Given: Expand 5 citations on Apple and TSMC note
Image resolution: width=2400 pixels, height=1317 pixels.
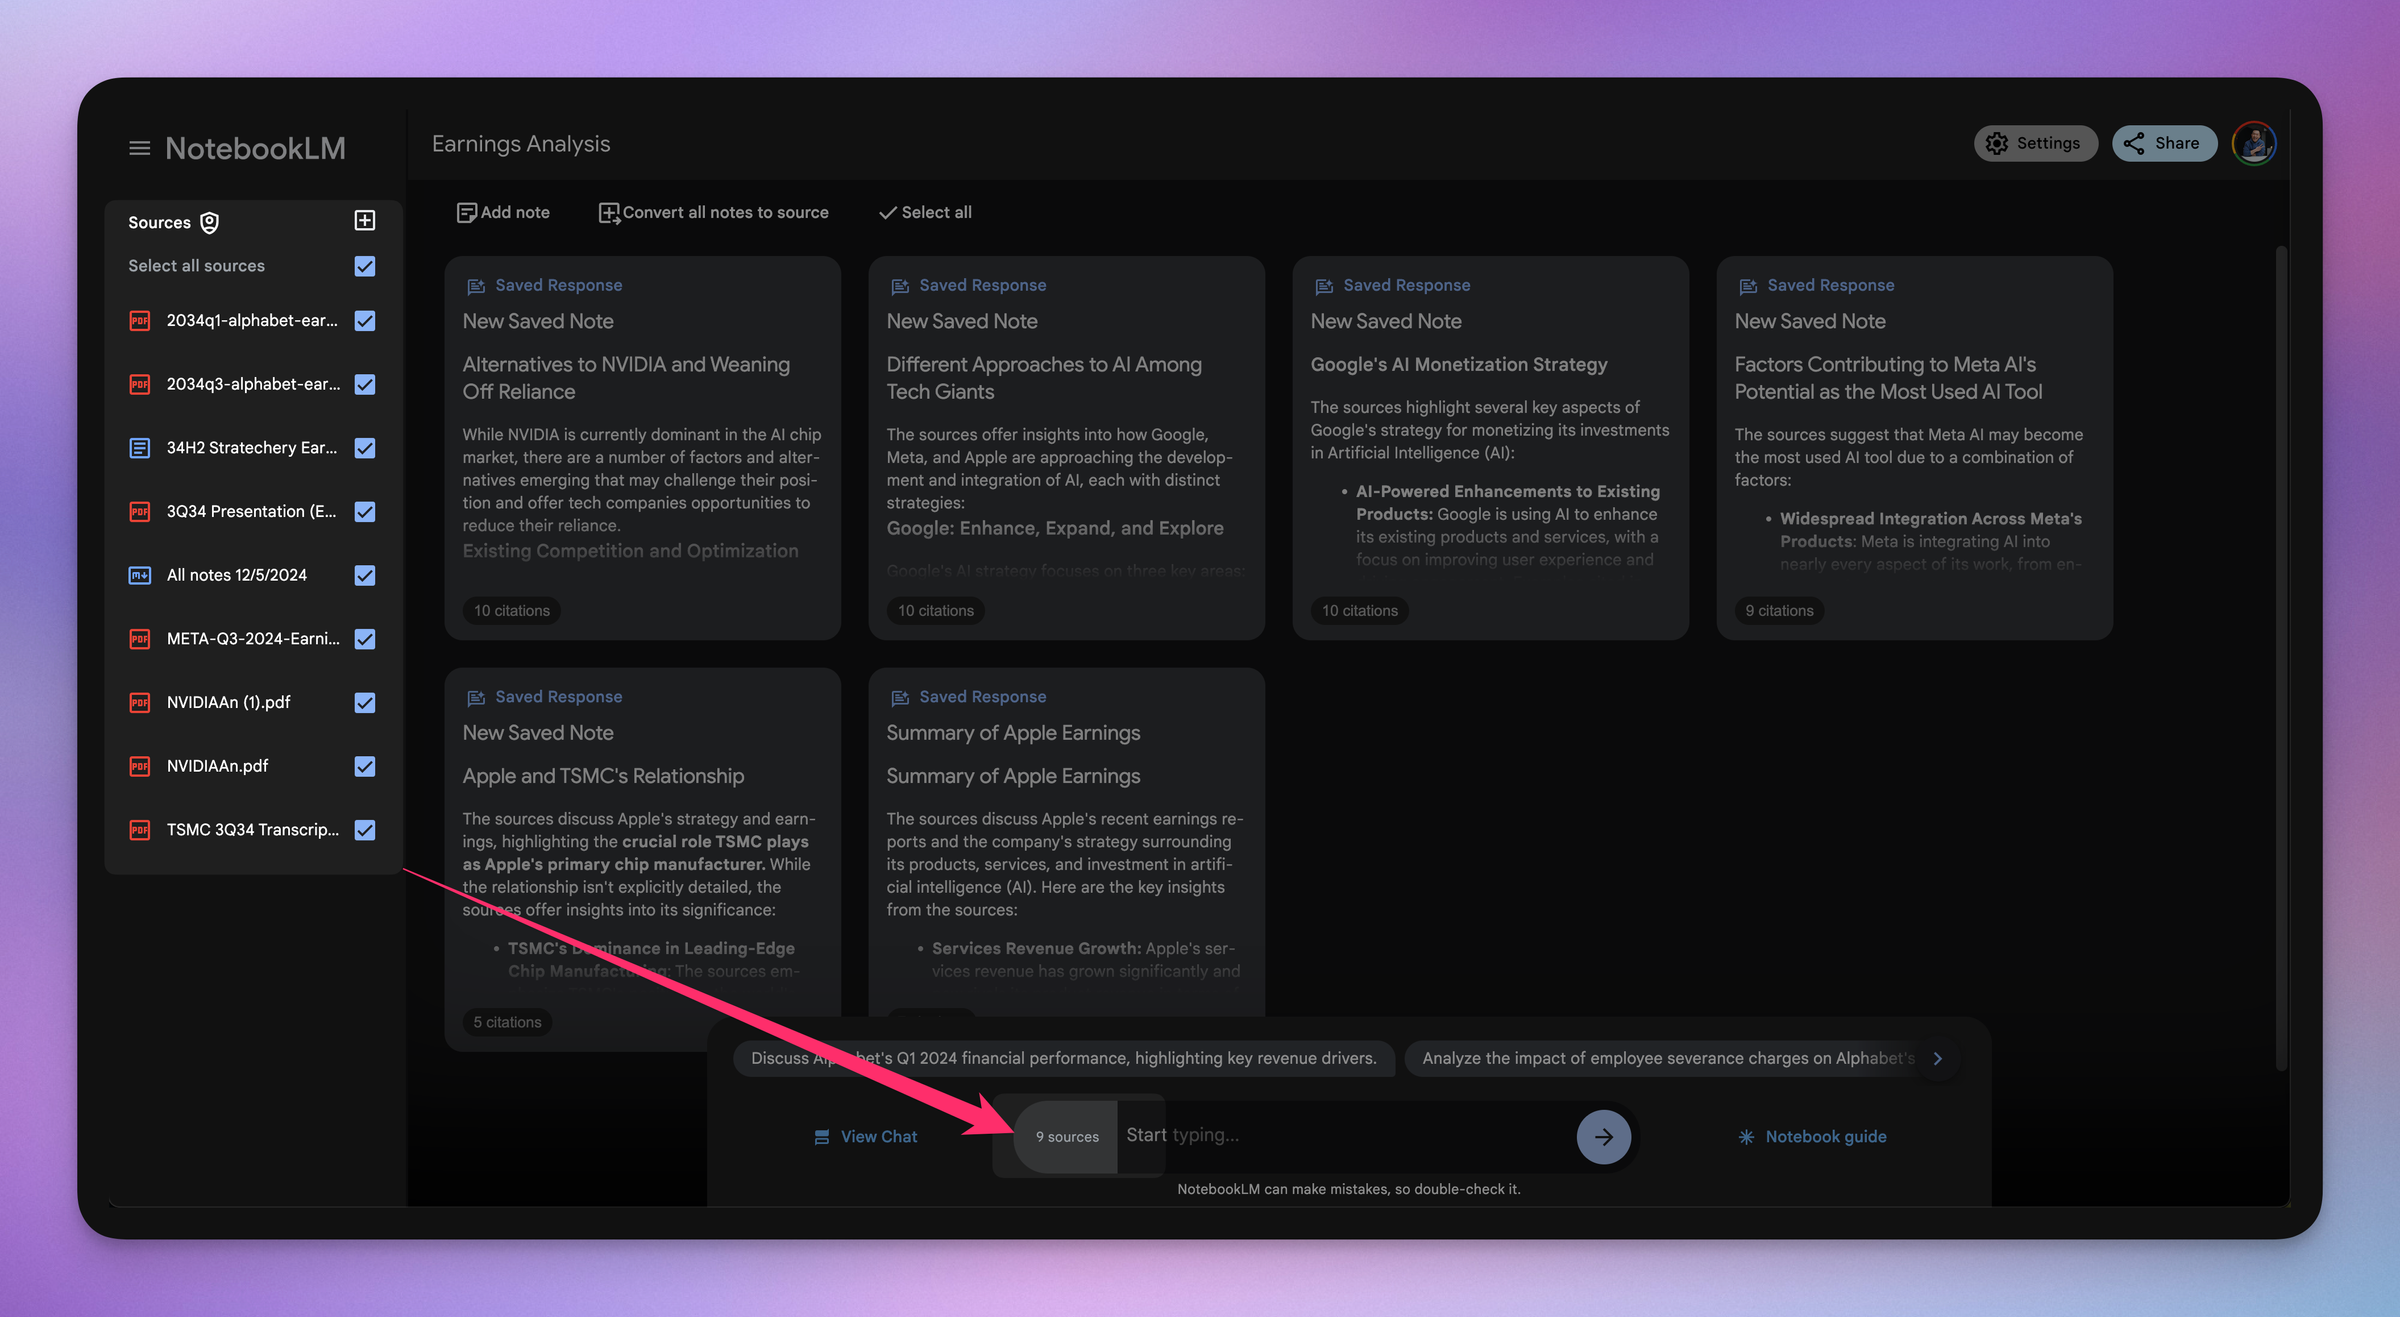Looking at the screenshot, I should [507, 1021].
